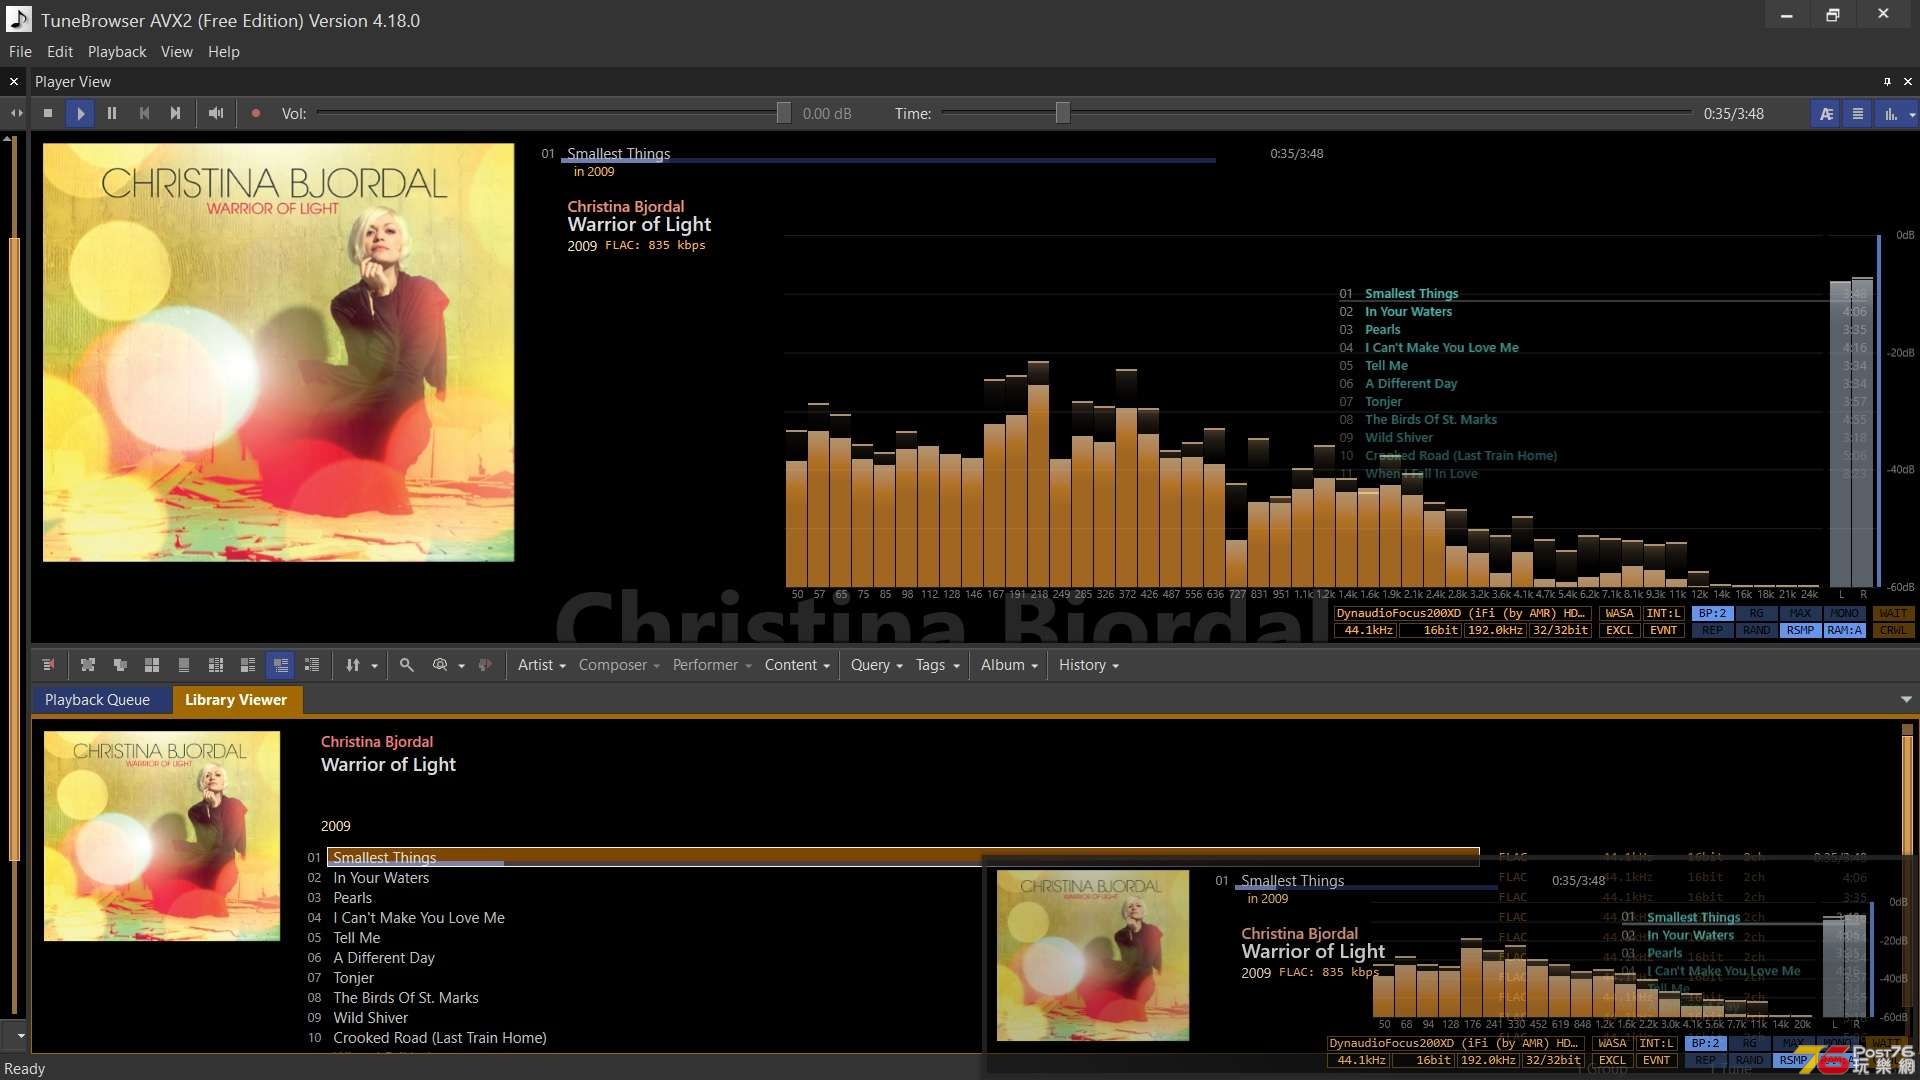Open the Content dropdown
This screenshot has height=1080, width=1920.
797,665
